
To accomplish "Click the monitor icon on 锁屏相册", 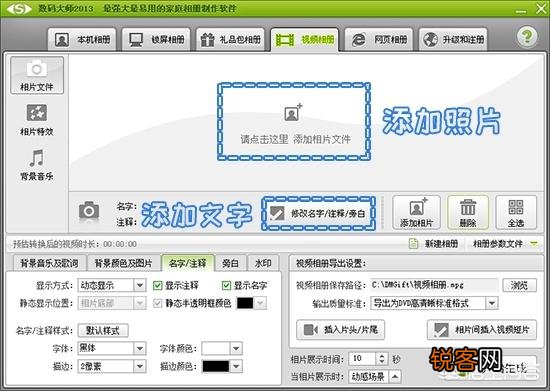I will (136, 40).
